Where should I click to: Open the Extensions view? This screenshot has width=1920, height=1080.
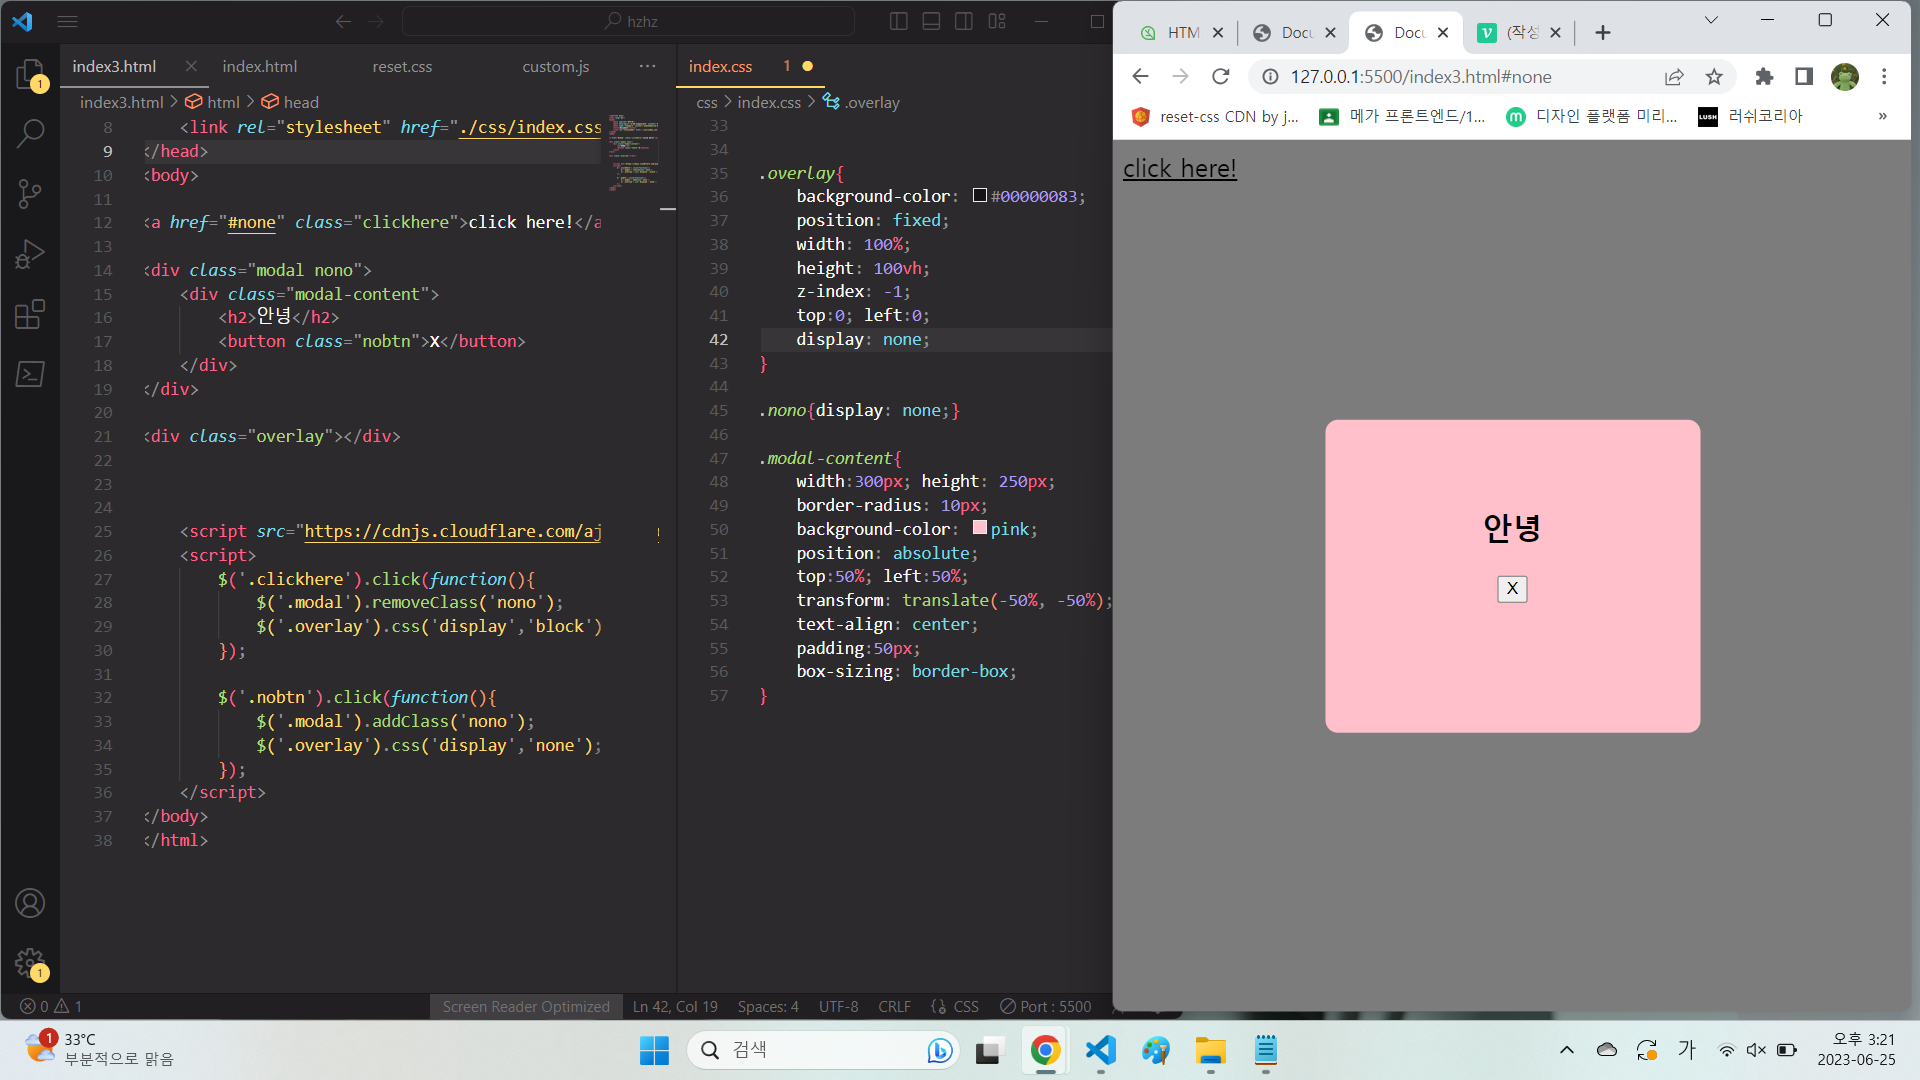[x=30, y=314]
